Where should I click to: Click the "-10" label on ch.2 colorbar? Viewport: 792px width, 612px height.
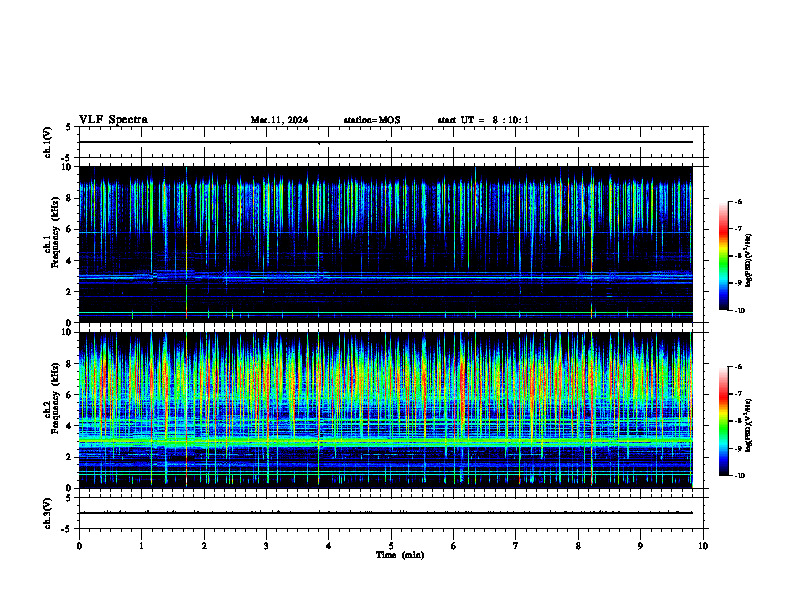point(739,476)
